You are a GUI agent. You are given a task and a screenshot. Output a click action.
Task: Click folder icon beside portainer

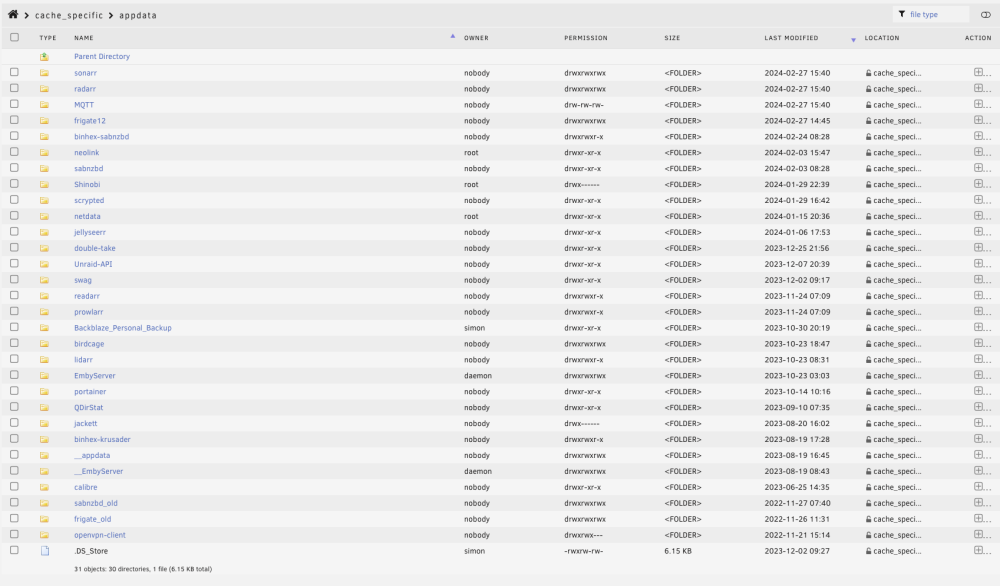[x=45, y=392]
